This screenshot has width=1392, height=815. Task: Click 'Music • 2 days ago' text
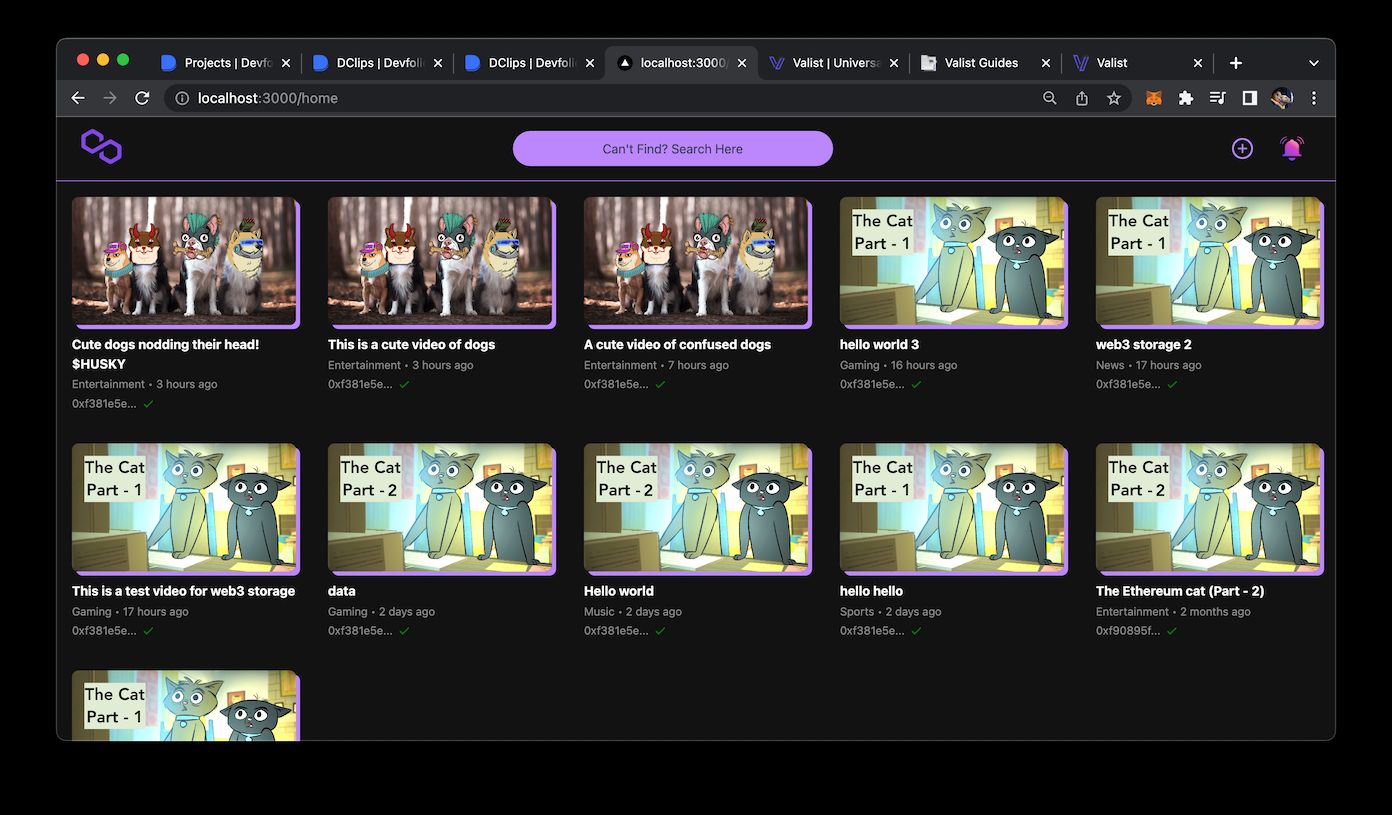tap(633, 611)
